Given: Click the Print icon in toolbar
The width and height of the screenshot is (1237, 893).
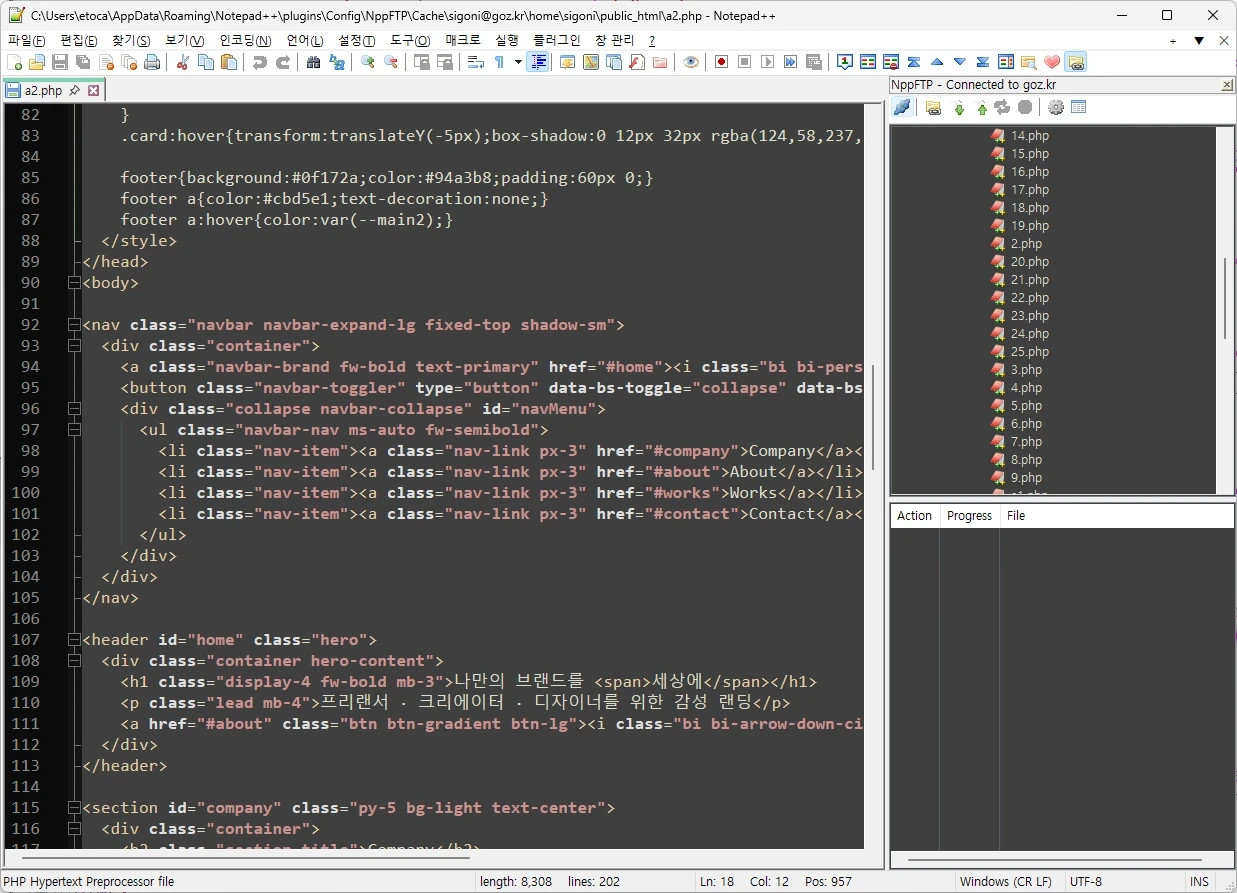Looking at the screenshot, I should click(x=152, y=62).
